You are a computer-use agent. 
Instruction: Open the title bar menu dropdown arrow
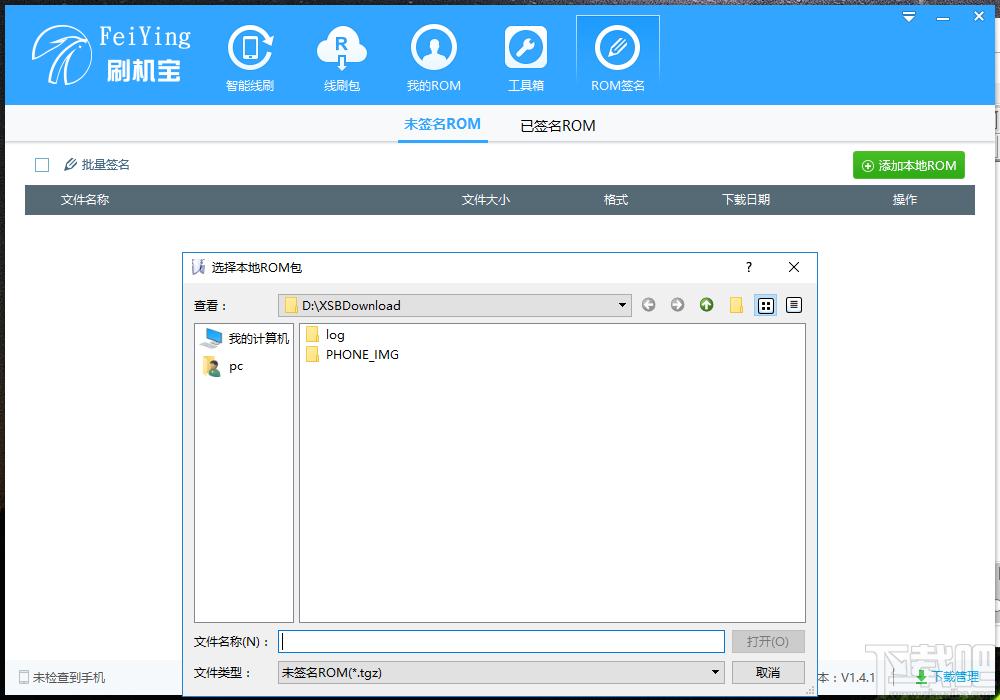909,17
